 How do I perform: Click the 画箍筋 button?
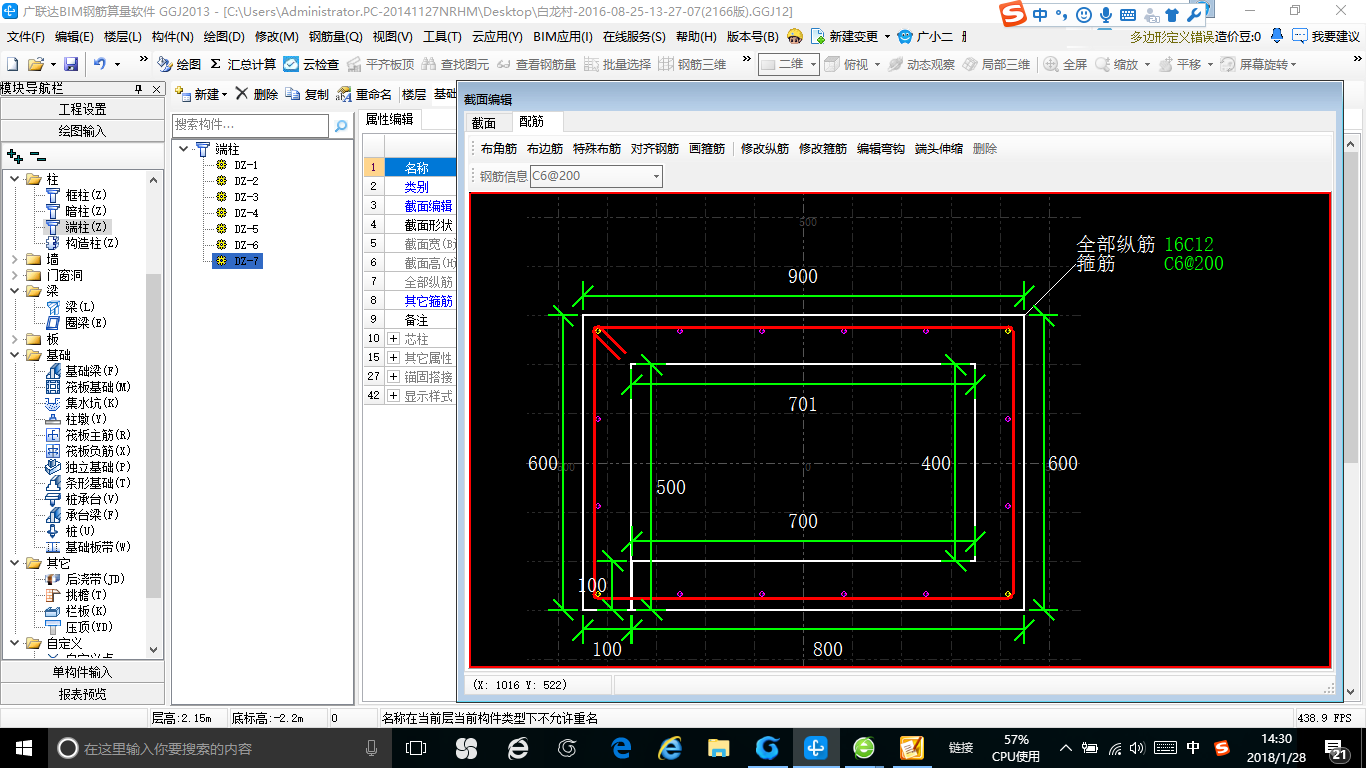click(x=707, y=149)
